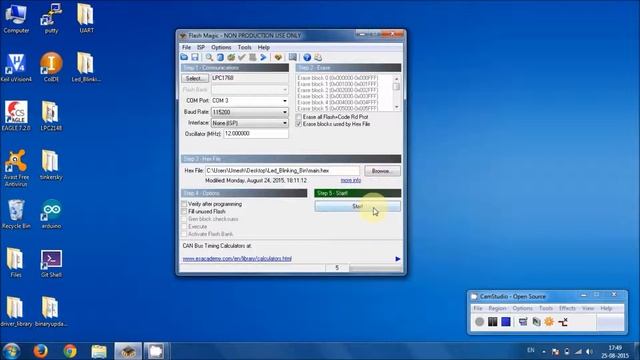Open the Options menu in Flash Magic
640x360 pixels.
[221, 47]
